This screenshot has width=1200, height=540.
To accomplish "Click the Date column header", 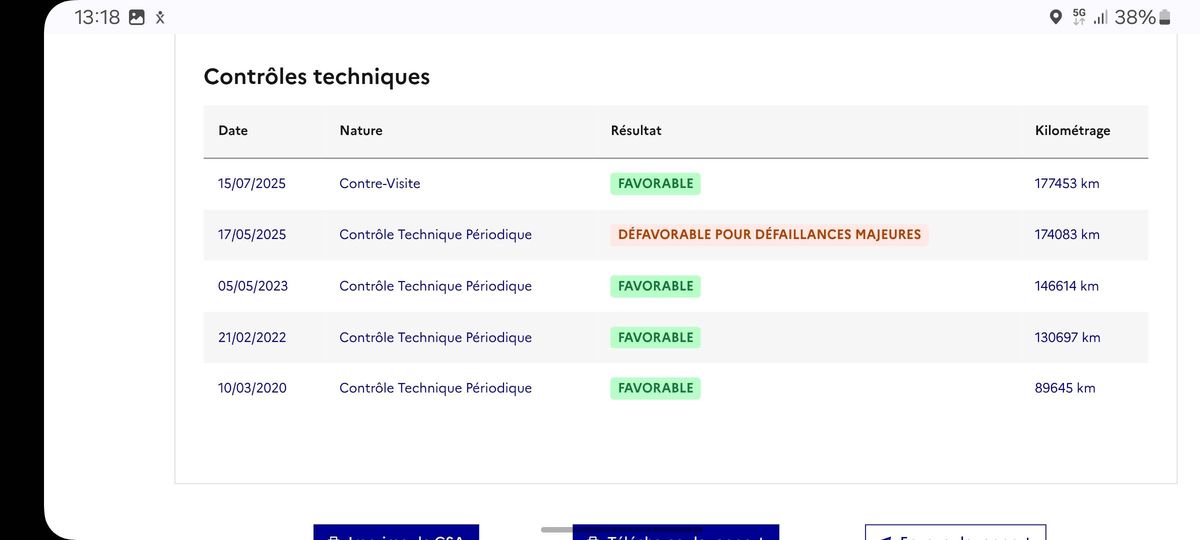I will 233,130.
